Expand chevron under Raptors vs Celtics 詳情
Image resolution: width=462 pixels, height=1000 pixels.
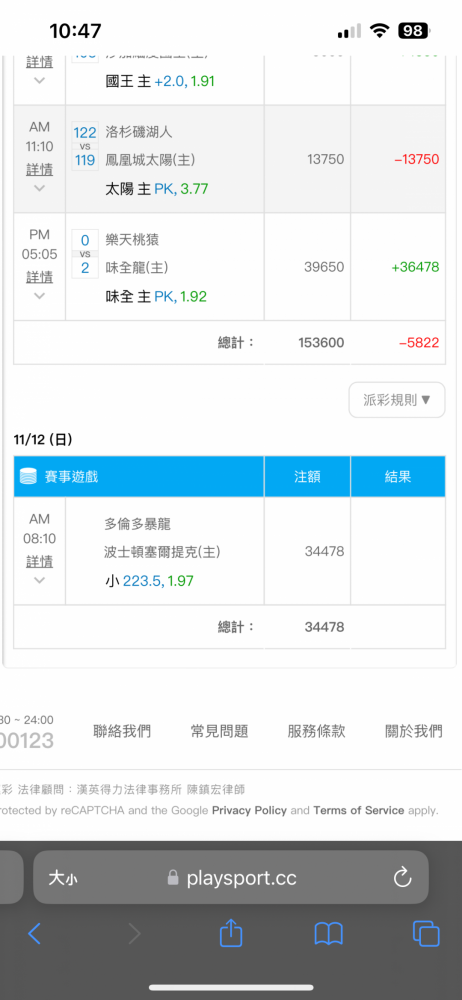pos(40,580)
